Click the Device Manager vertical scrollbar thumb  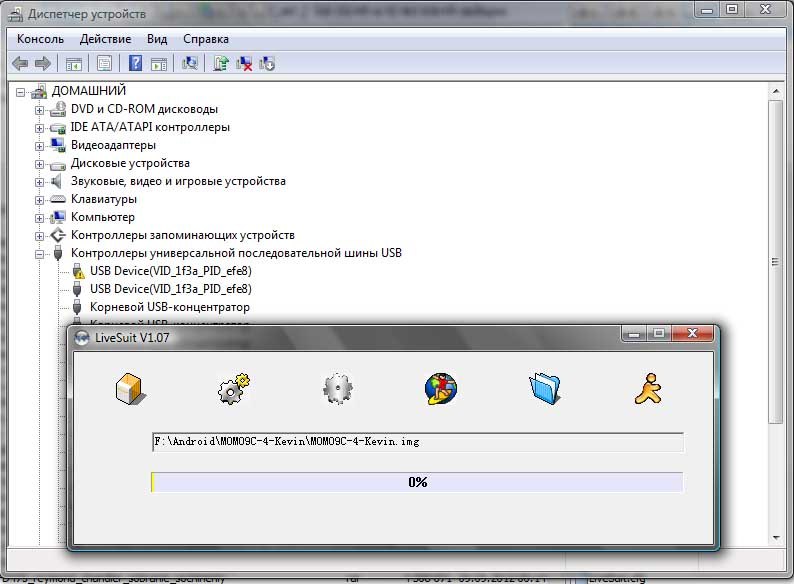(x=776, y=261)
